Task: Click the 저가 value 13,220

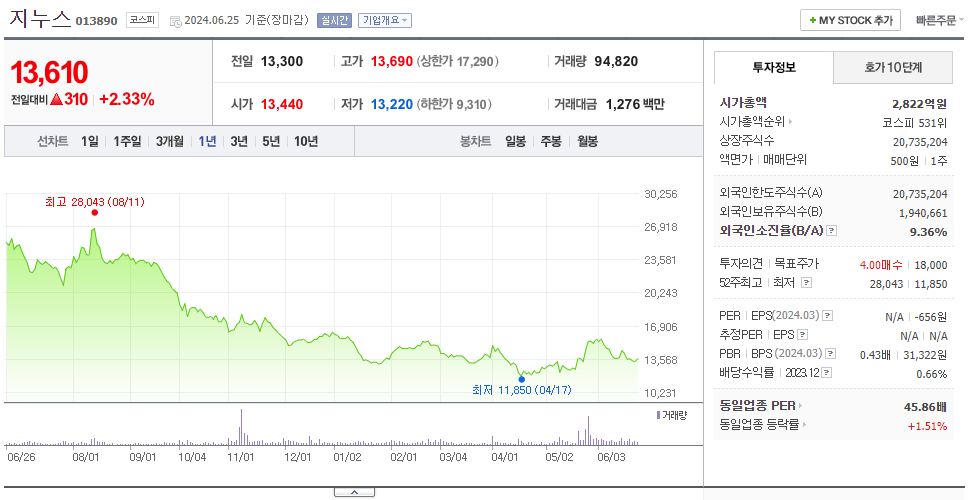Action: [391, 104]
